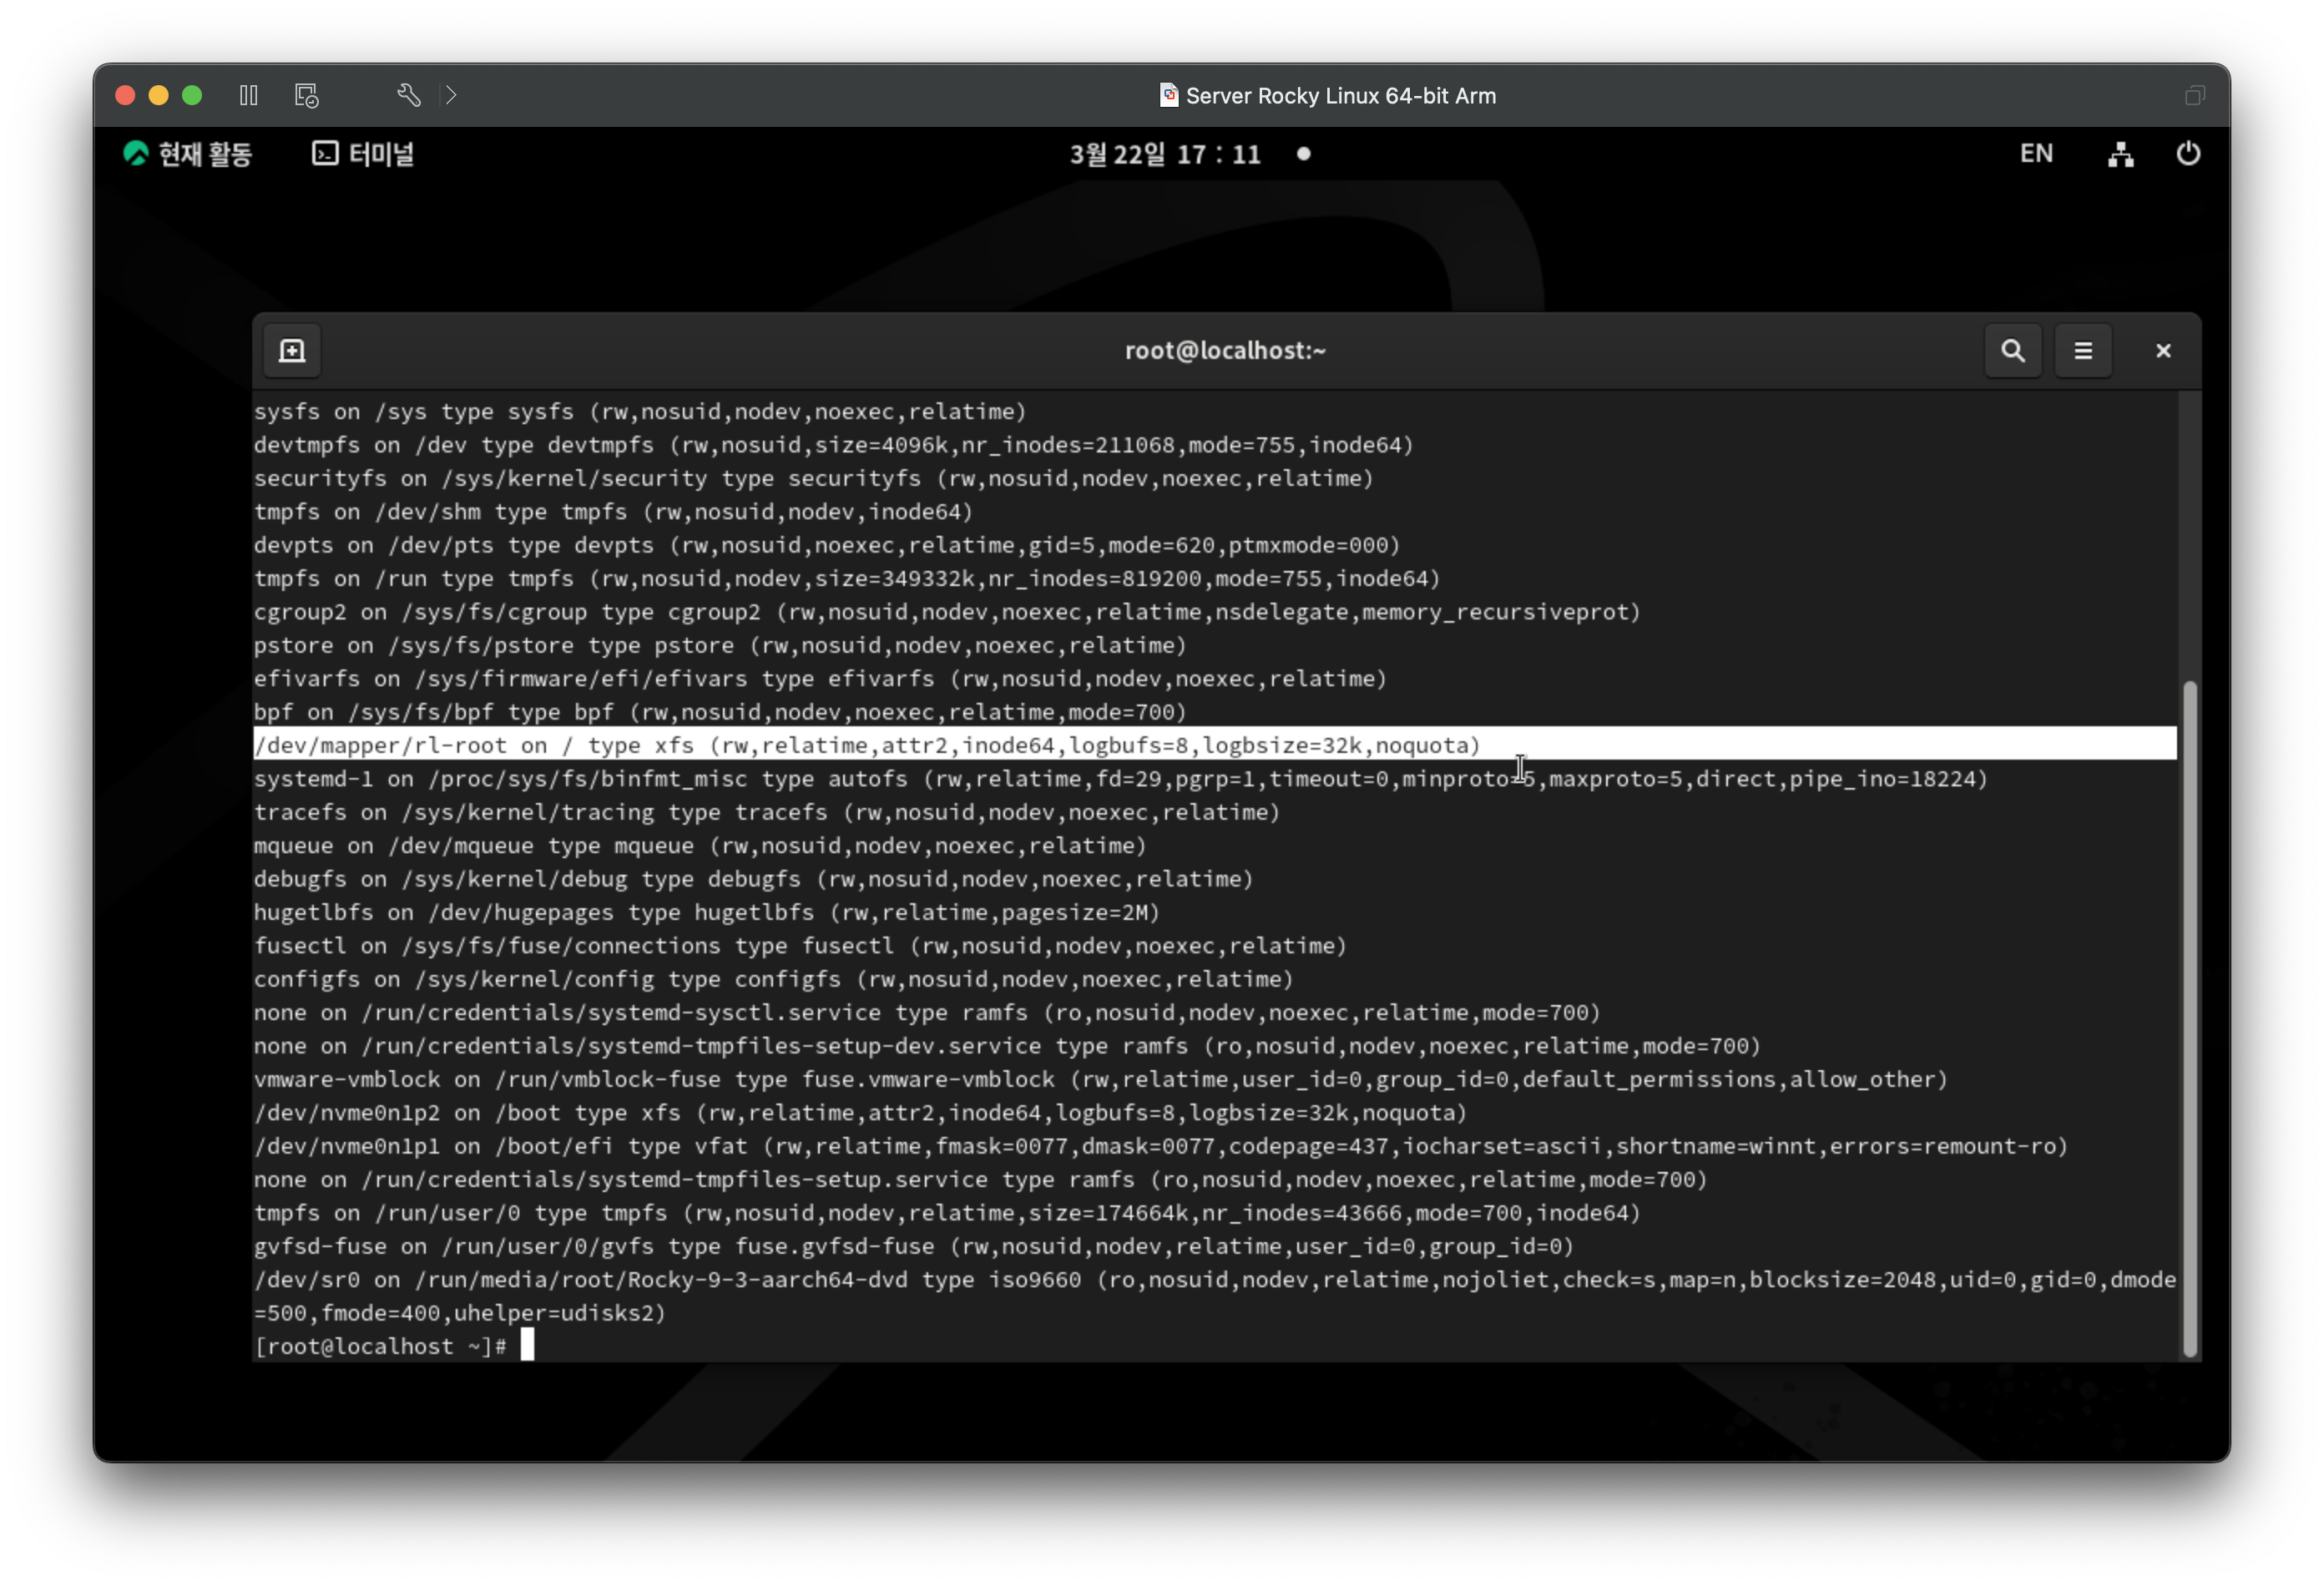Pause the virtual machine
Viewport: 2324px width, 1586px height.
249,95
